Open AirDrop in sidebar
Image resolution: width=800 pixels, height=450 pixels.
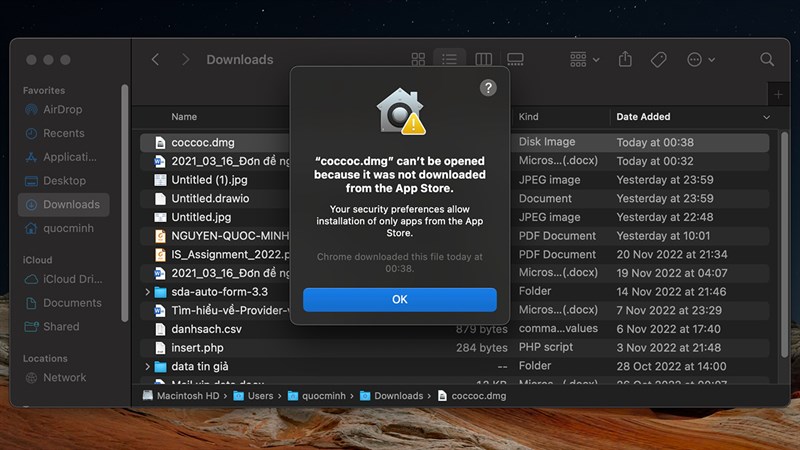63,109
